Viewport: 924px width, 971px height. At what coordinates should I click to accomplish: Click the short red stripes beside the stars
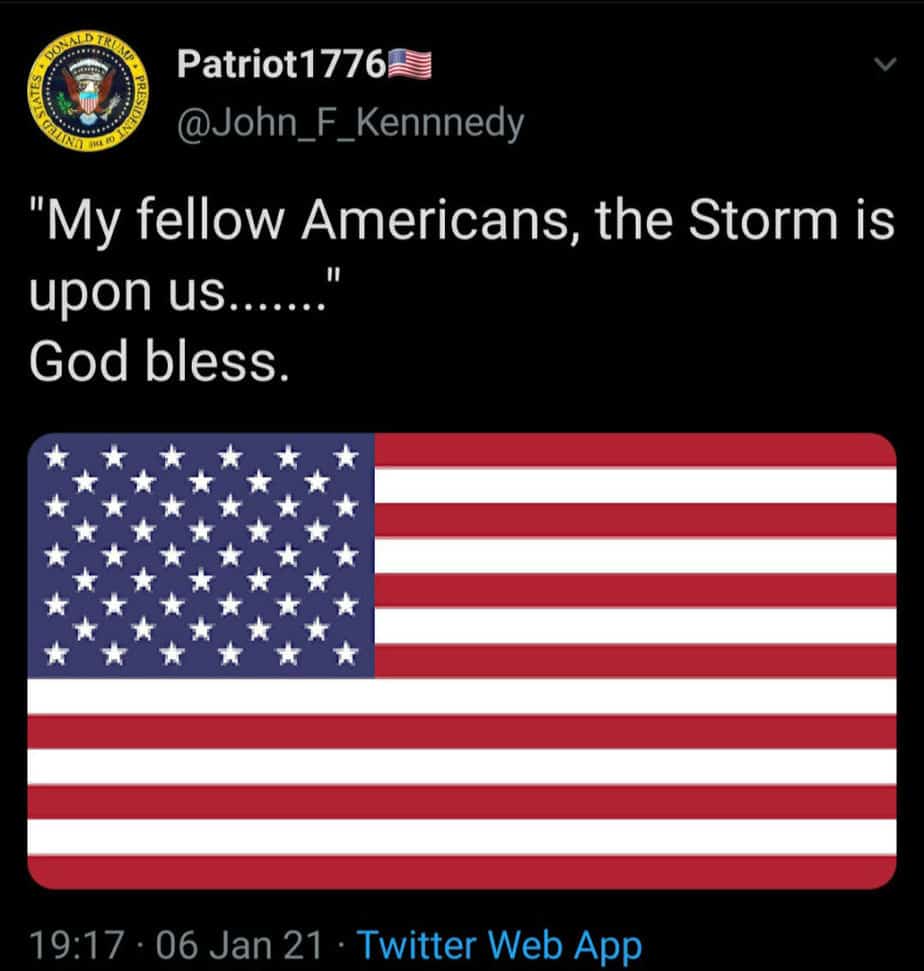point(635,555)
